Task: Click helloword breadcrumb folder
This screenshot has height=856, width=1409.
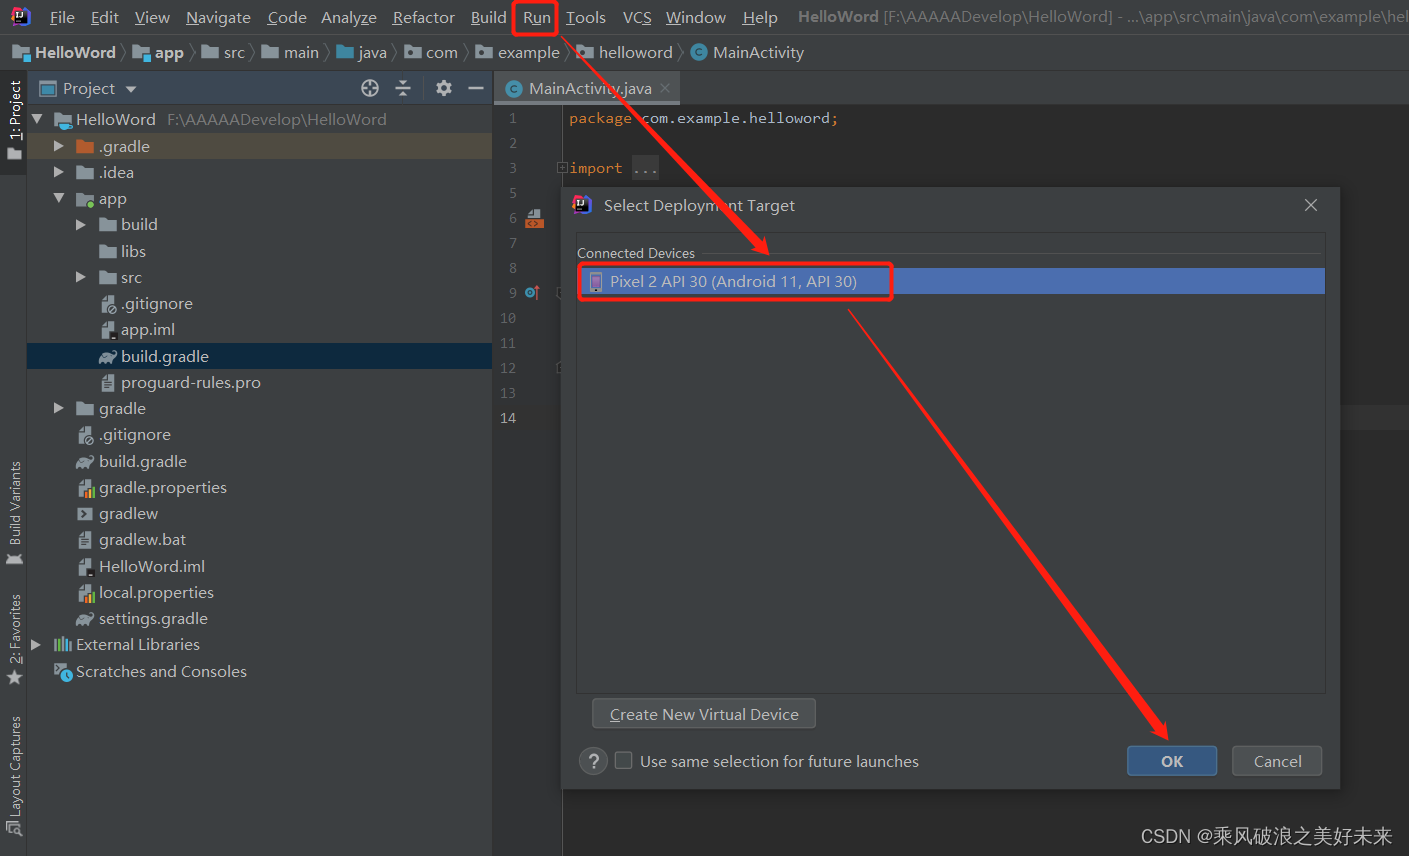Action: [x=624, y=52]
